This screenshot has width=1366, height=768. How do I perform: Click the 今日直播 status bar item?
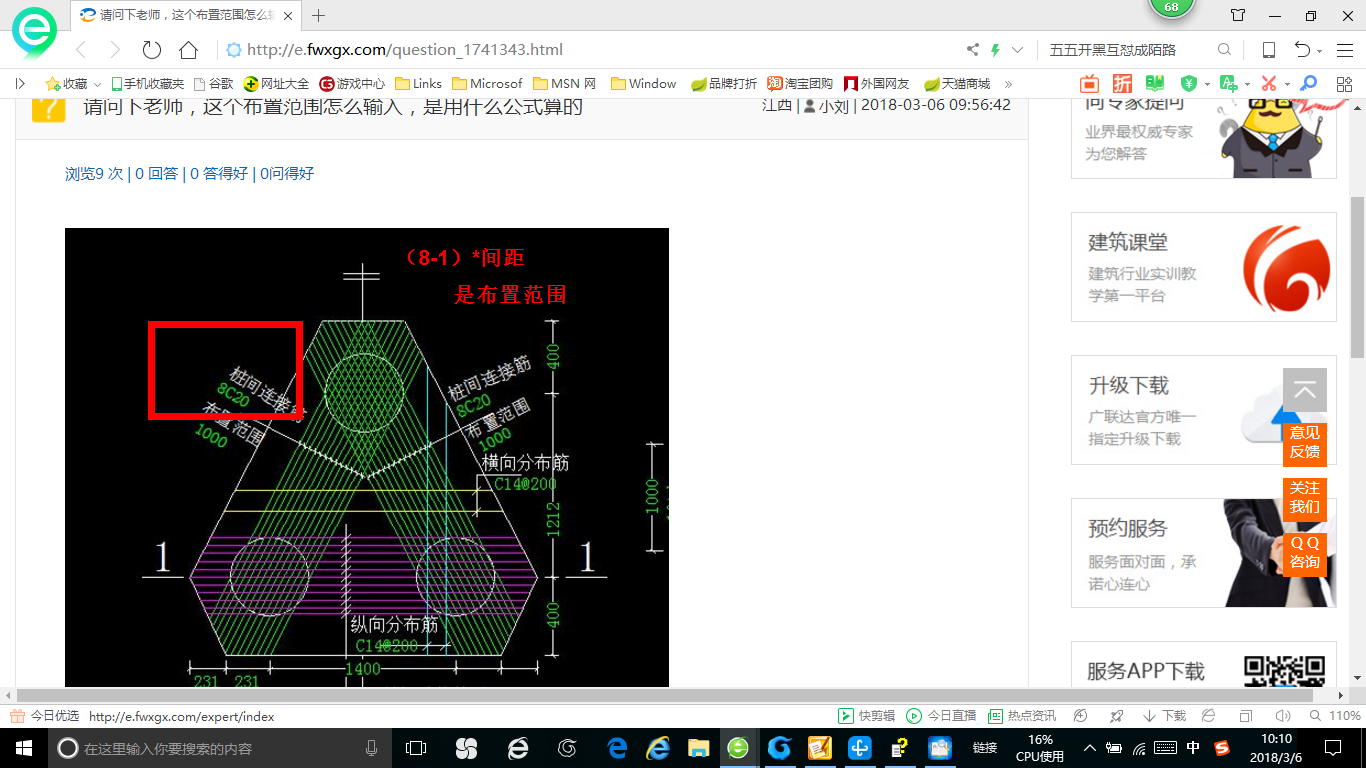pyautogui.click(x=942, y=716)
